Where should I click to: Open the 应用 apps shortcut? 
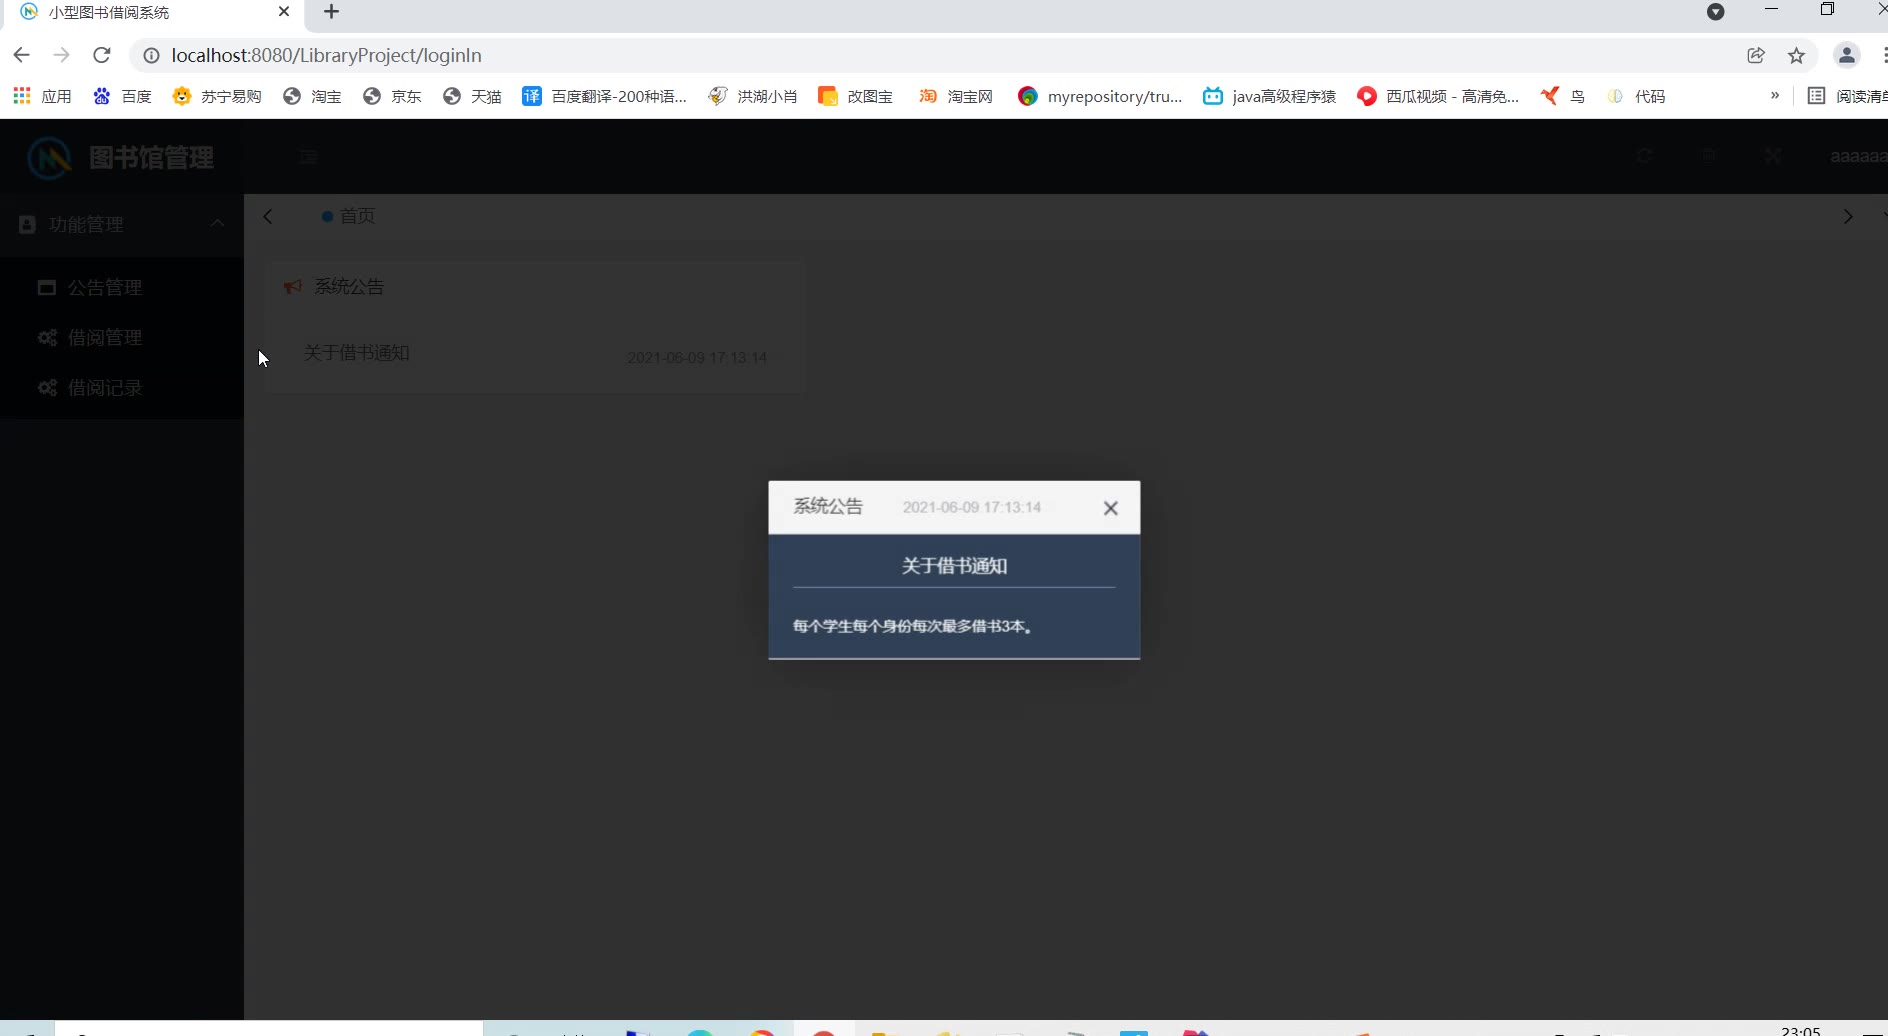[43, 96]
